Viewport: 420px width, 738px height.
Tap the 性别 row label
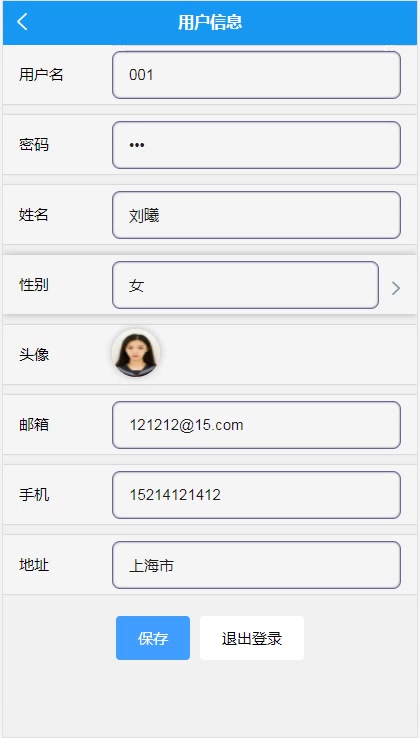34,285
